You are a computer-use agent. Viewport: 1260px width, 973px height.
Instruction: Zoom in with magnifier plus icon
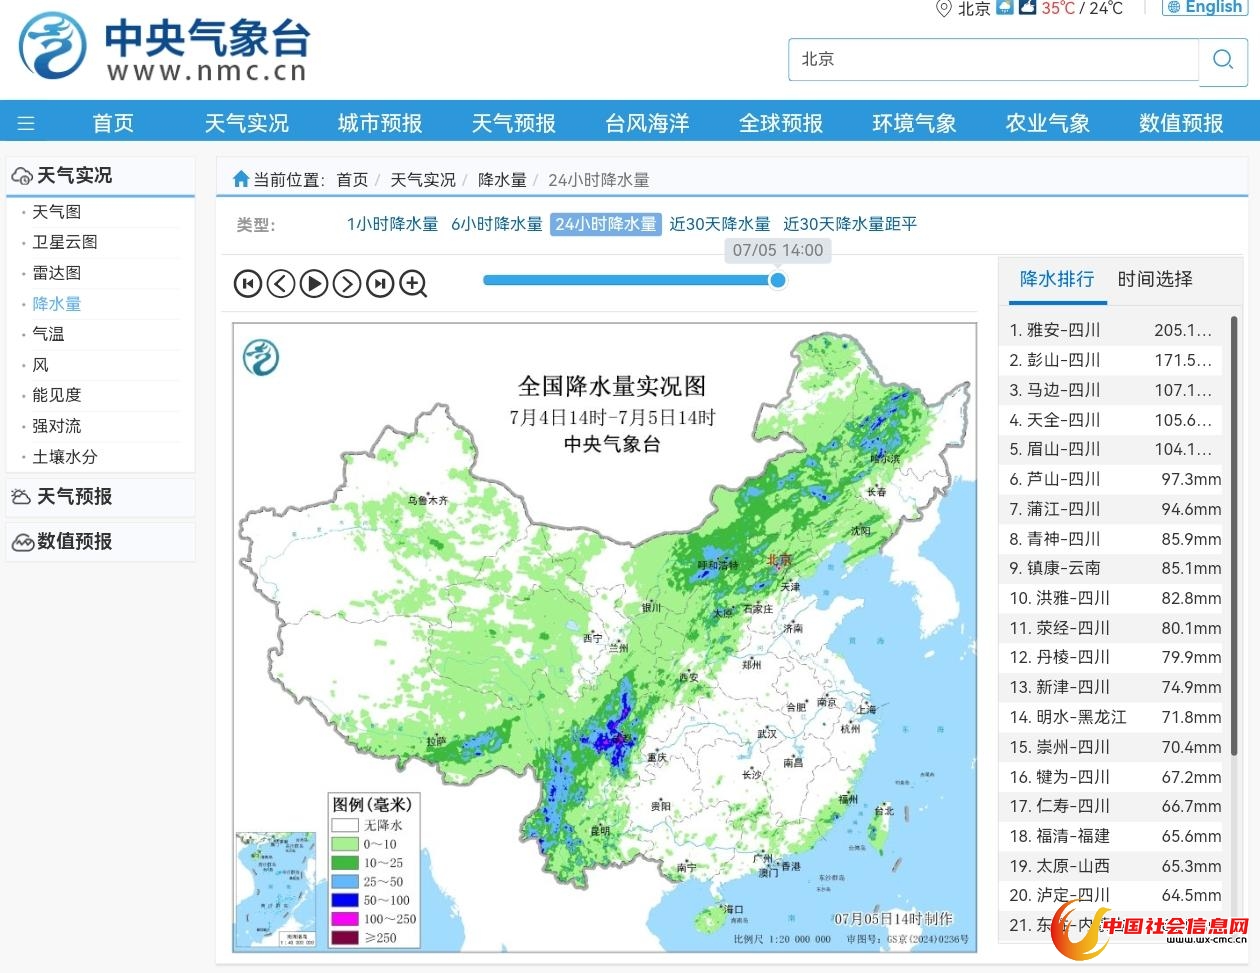point(414,284)
